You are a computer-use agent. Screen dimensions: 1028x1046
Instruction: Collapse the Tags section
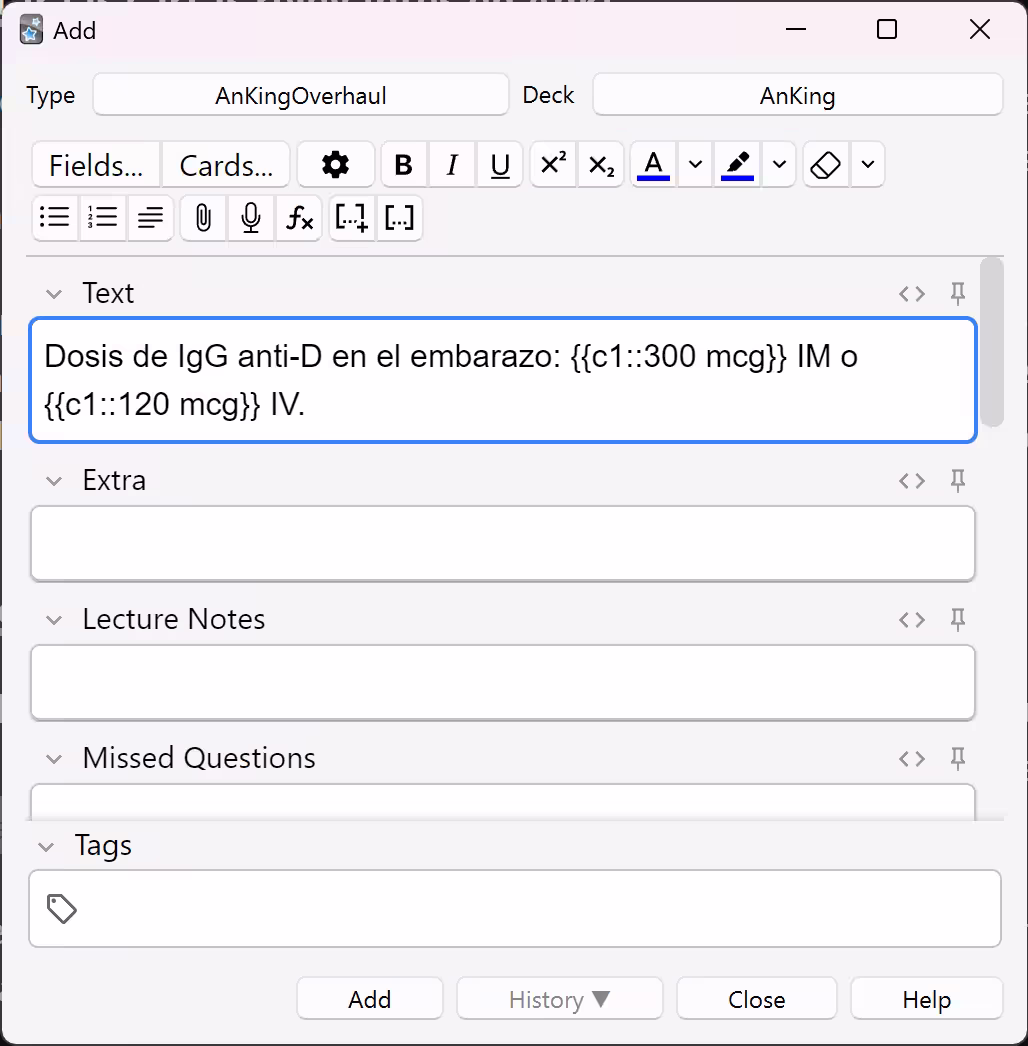(x=46, y=847)
